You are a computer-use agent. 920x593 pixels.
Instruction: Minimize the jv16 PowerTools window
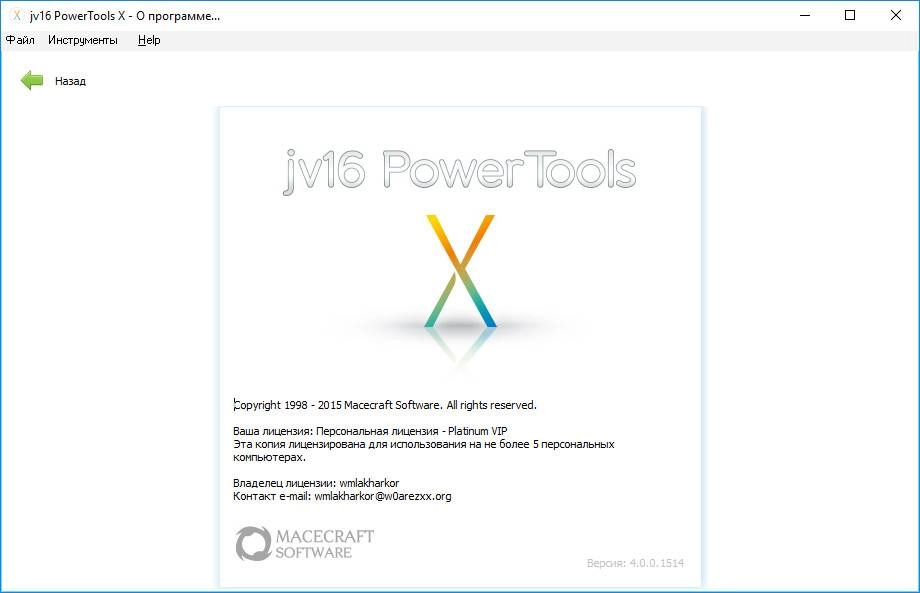point(805,15)
